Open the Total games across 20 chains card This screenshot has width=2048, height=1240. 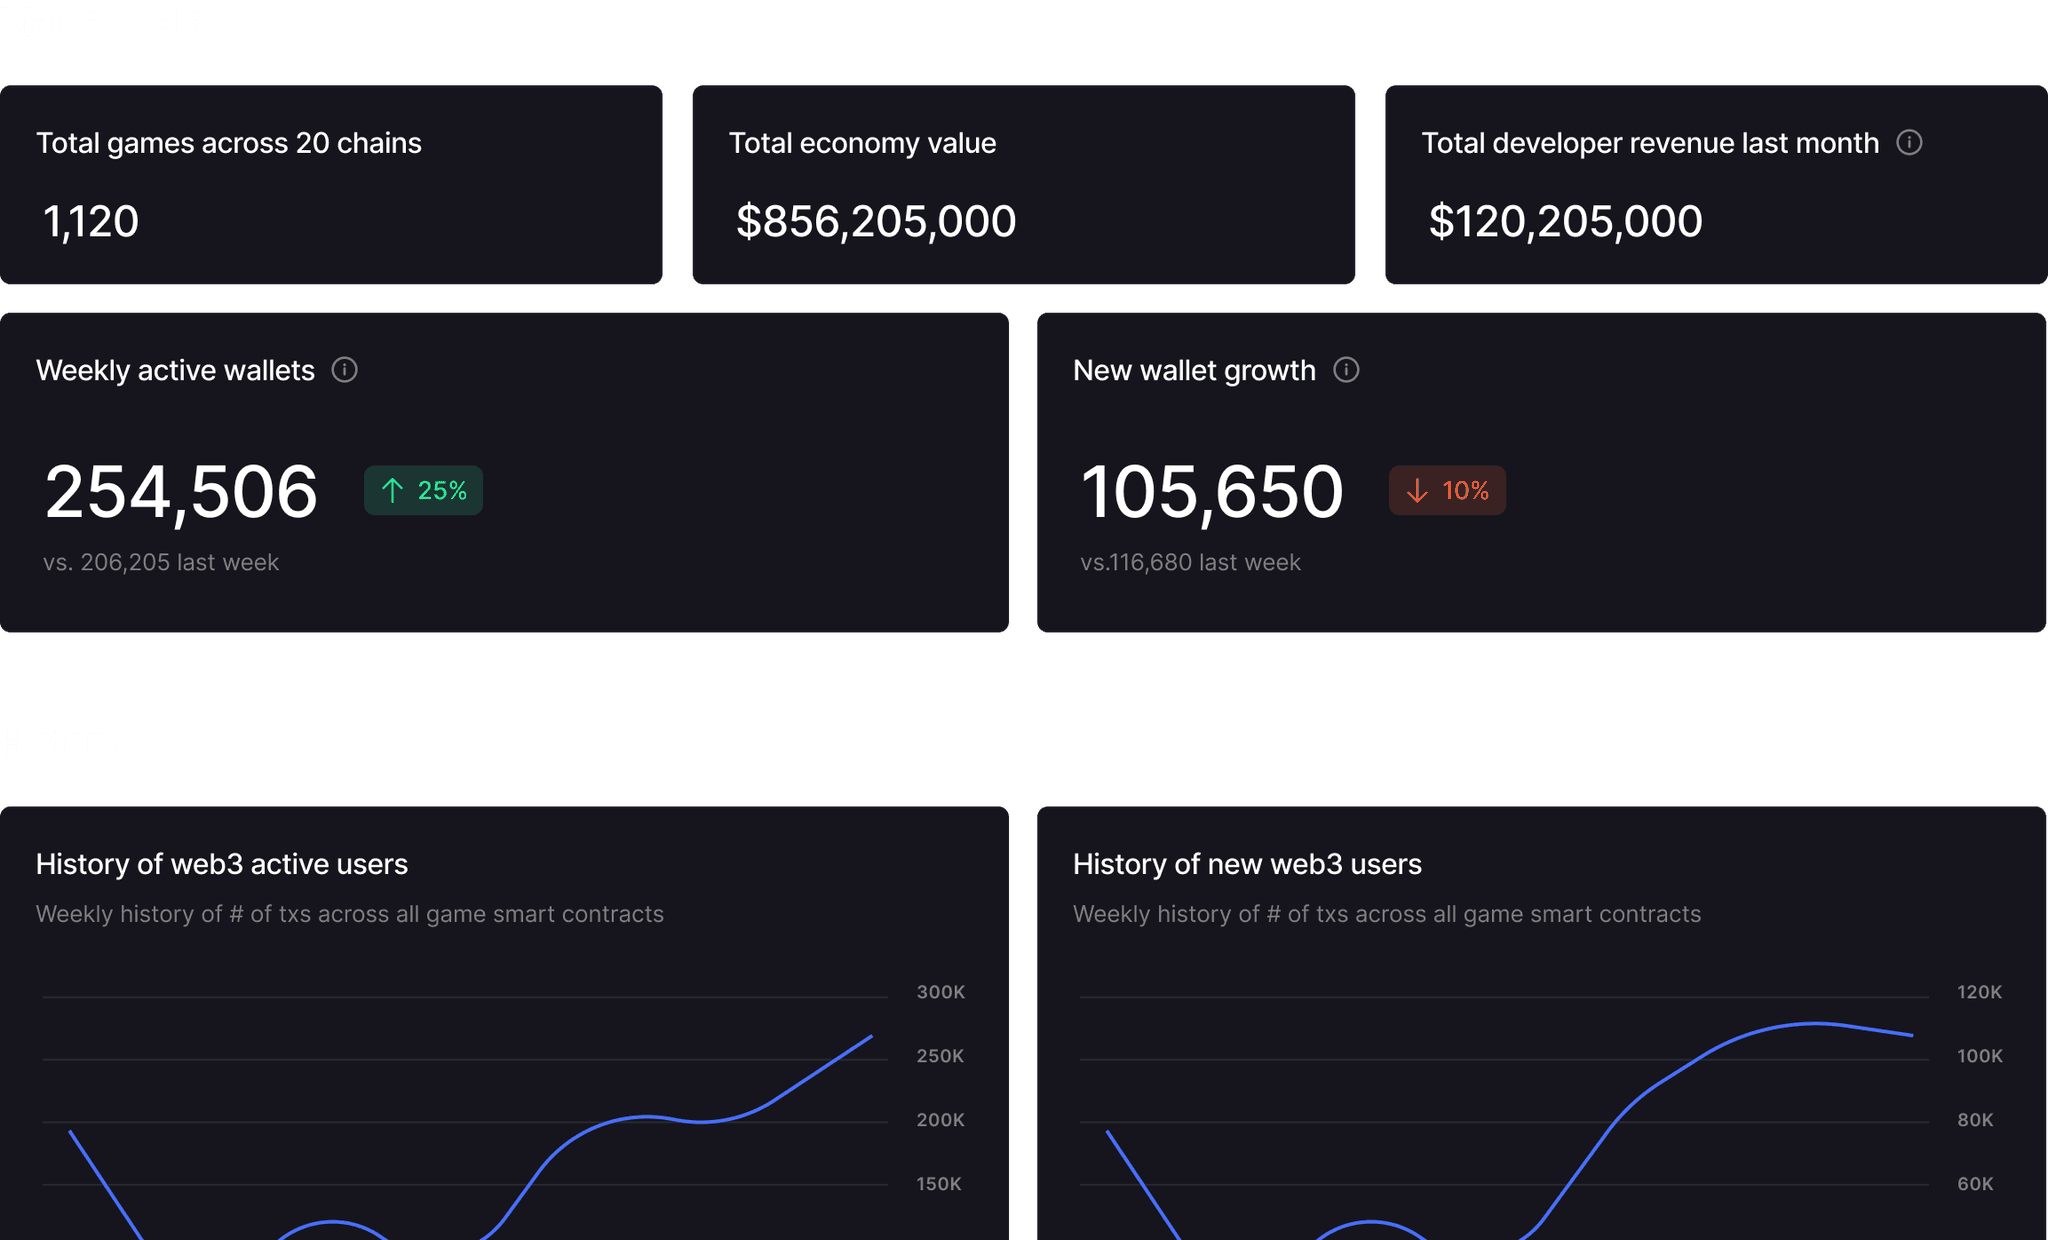pyautogui.click(x=331, y=184)
